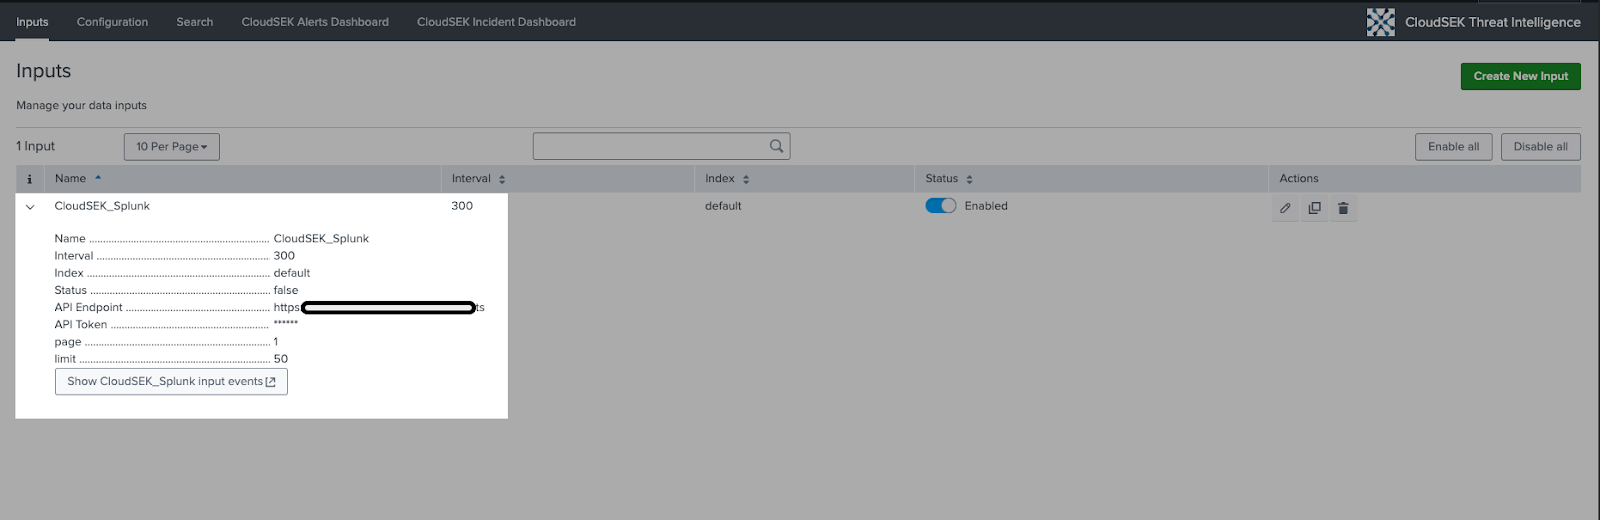Click the limit value 50
The height and width of the screenshot is (520, 1600).
(x=281, y=359)
